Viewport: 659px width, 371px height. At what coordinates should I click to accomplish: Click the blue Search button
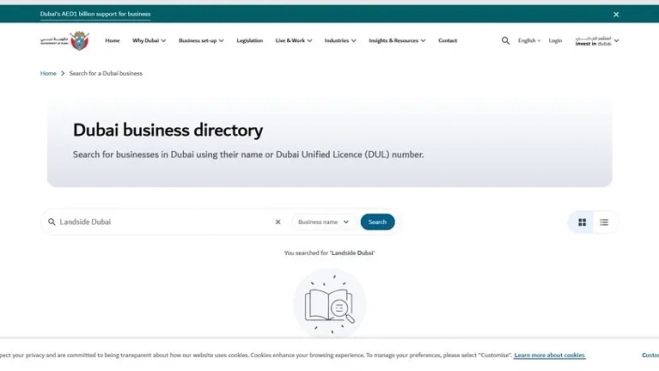[377, 222]
